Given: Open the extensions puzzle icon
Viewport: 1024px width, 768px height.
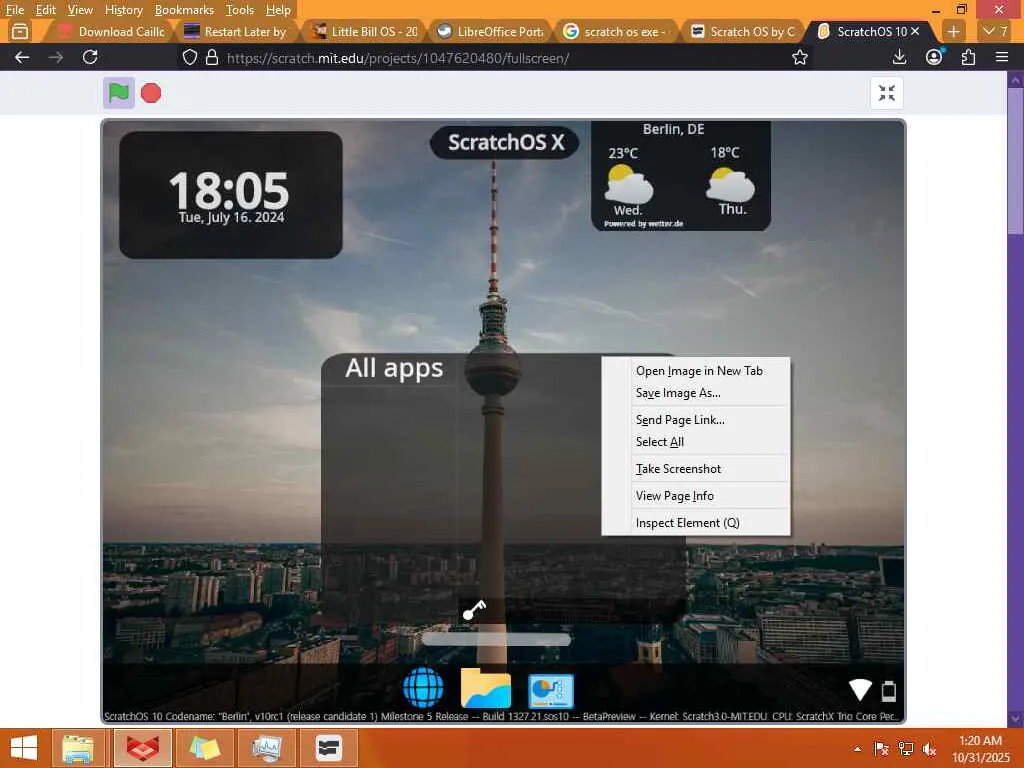Looking at the screenshot, I should coord(968,57).
